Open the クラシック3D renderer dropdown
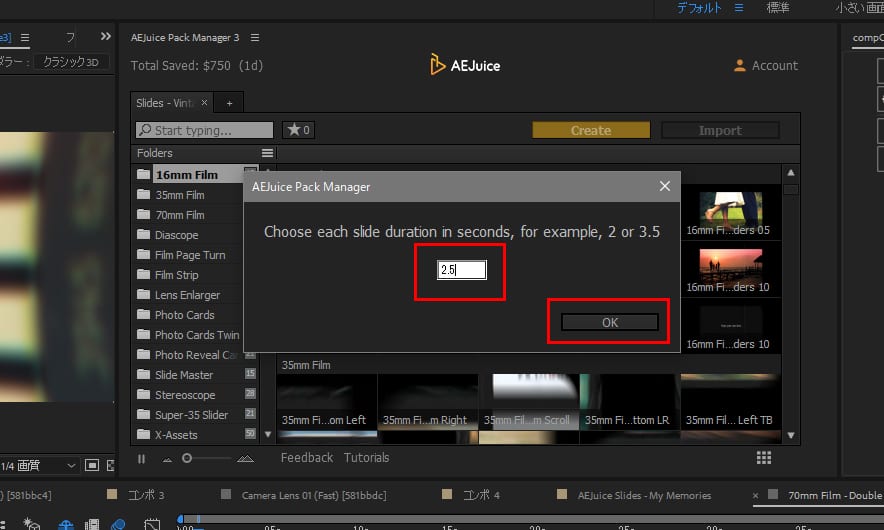 (x=71, y=62)
